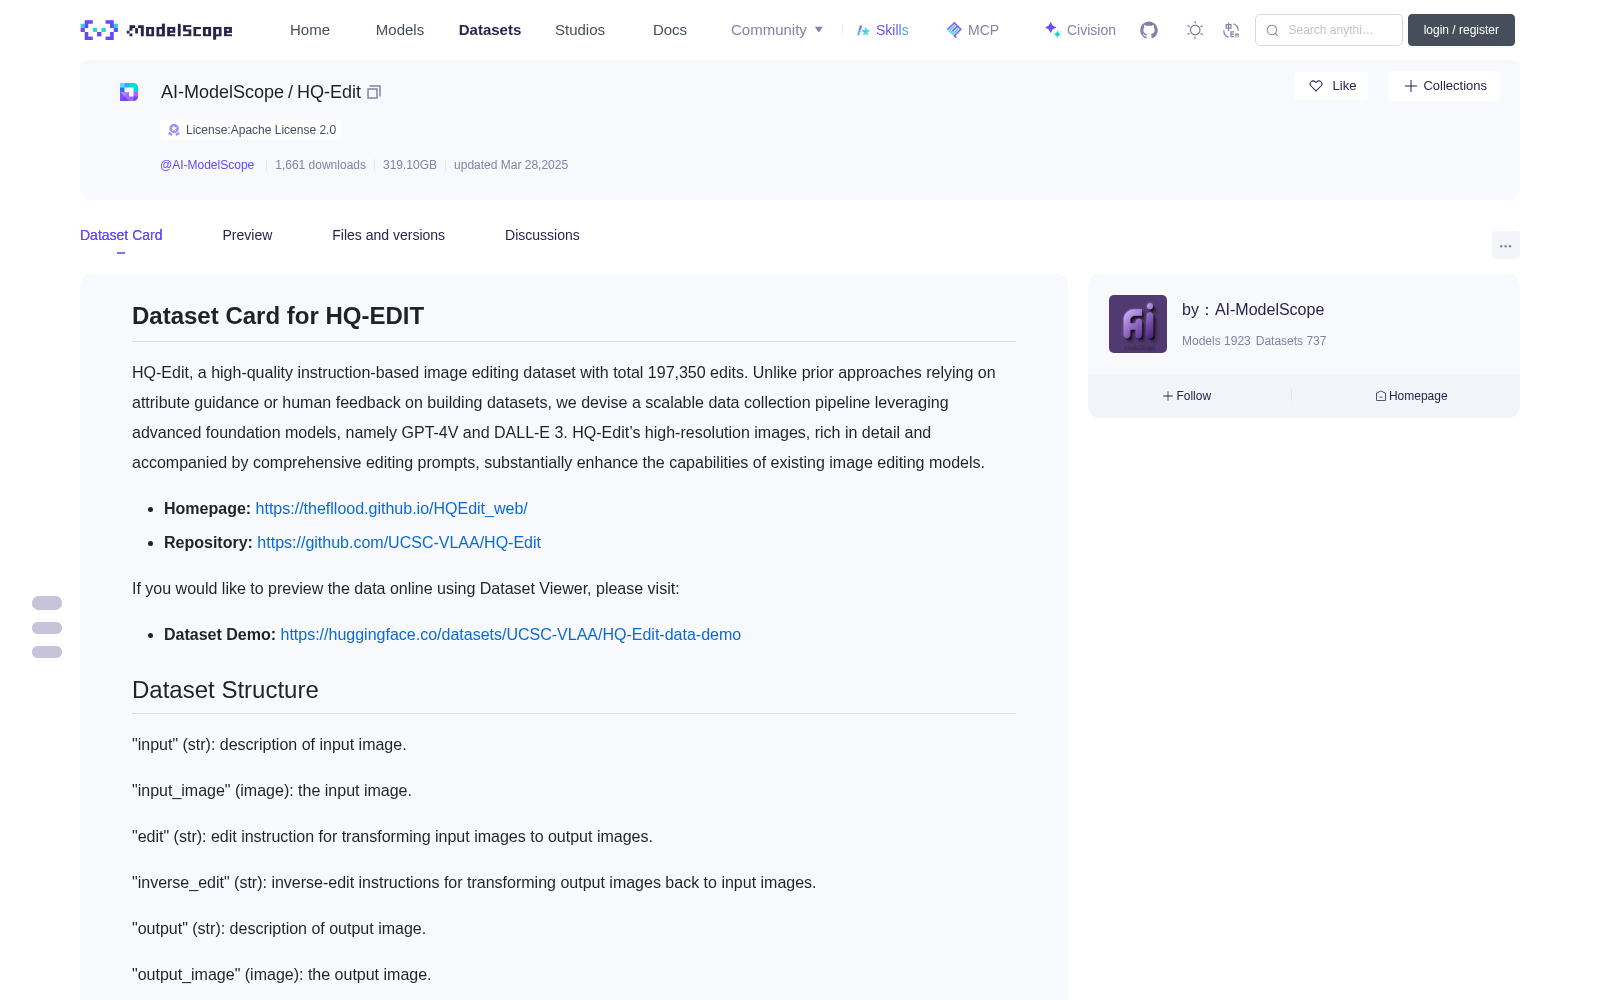This screenshot has width=1600, height=1000.
Task: Open the AI-ModelScope Homepage button
Action: click(x=1411, y=396)
